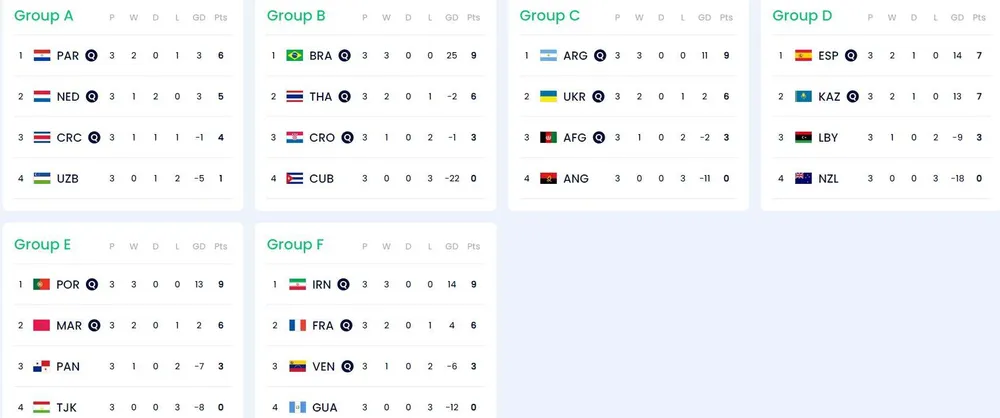Click the GD column header in Group D
This screenshot has height=418, width=1000.
[x=957, y=18]
